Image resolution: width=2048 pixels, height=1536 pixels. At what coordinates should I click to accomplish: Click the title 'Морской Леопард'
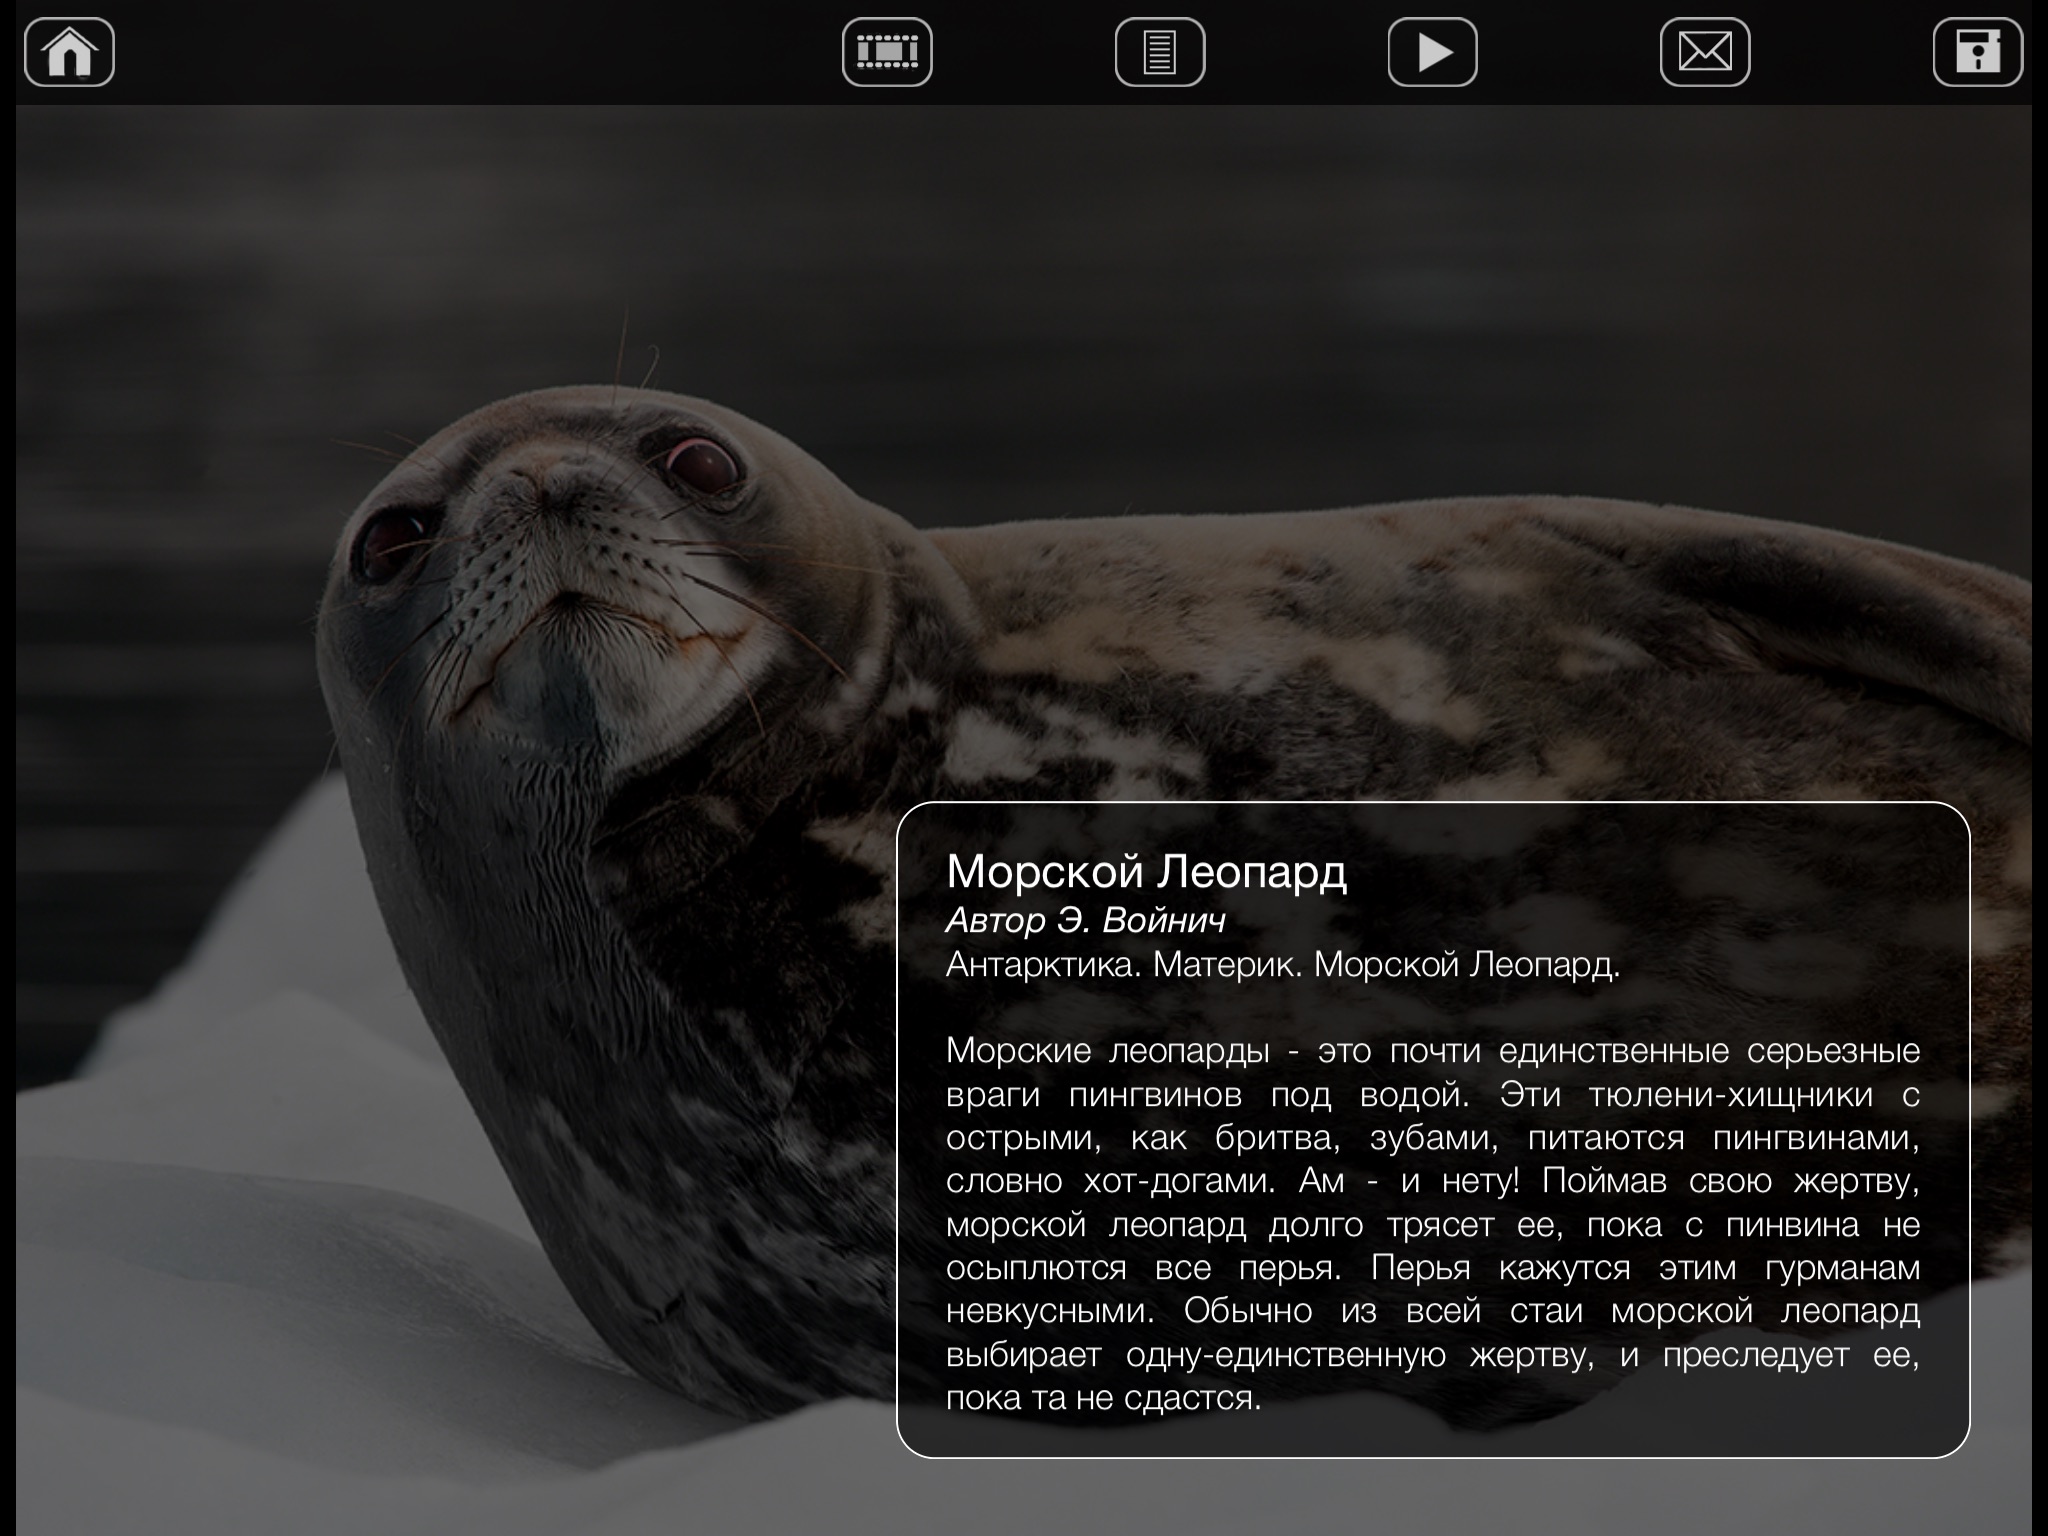tap(1146, 872)
